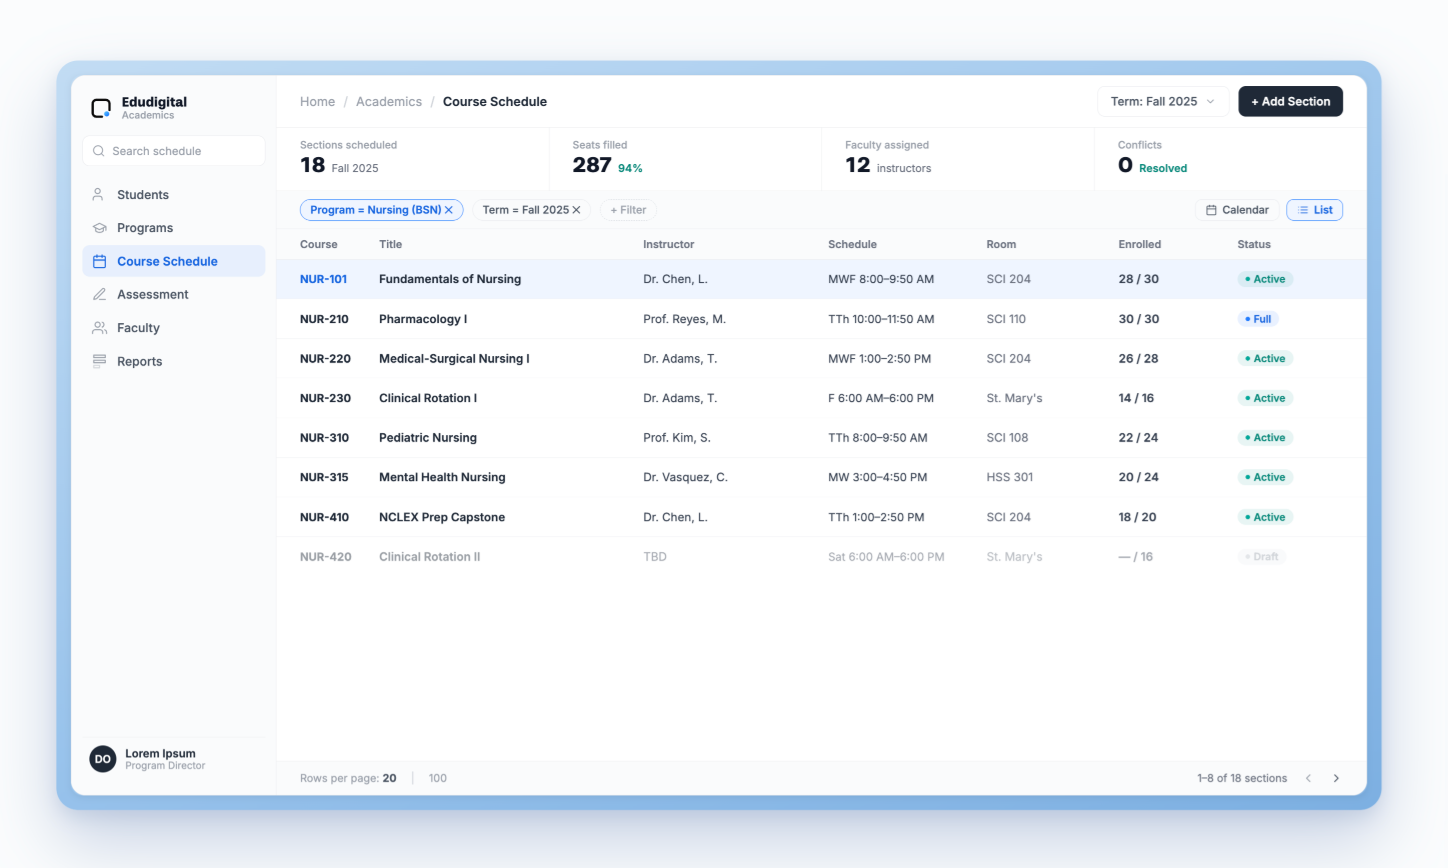Click the Search schedule field
The image size is (1448, 868).
click(x=174, y=151)
